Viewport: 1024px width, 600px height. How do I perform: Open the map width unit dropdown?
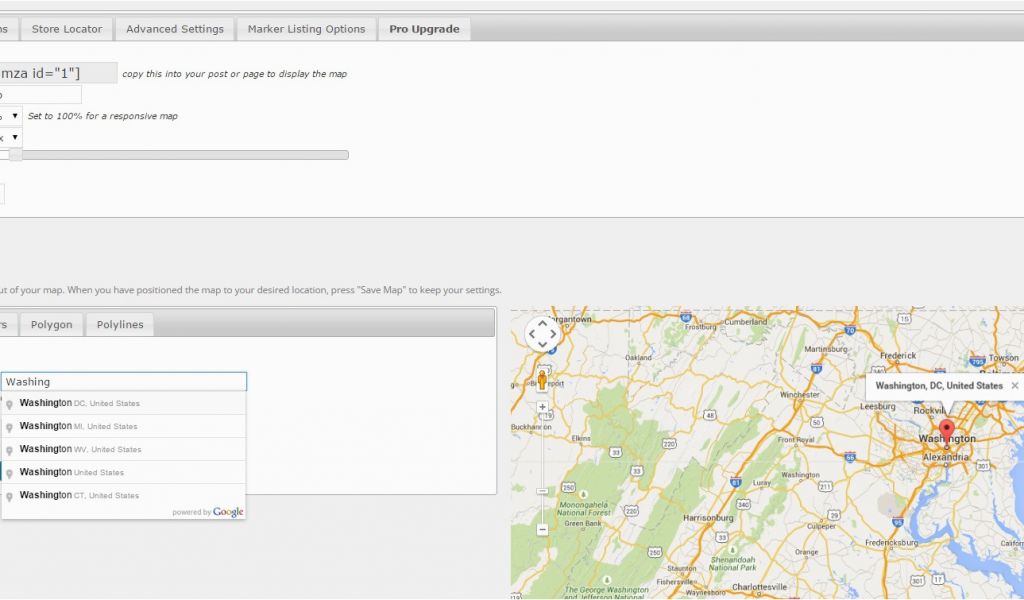coord(10,116)
